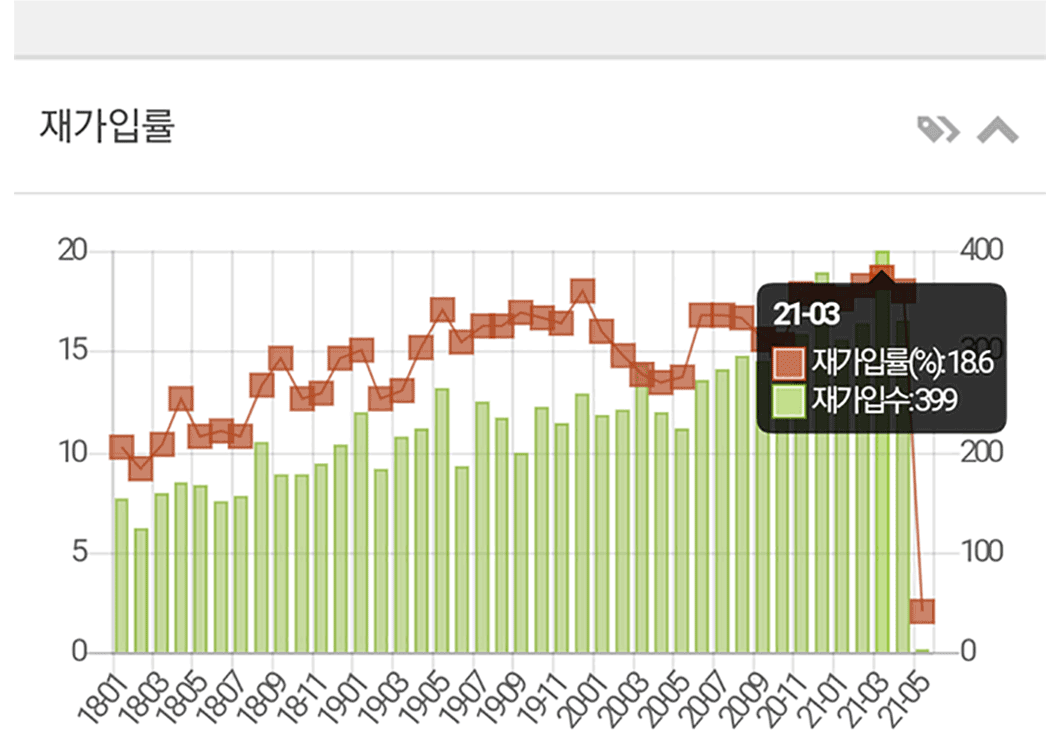The width and height of the screenshot is (1060, 753).
Task: Click the 재가입률 panel title
Action: pyautogui.click(x=107, y=126)
